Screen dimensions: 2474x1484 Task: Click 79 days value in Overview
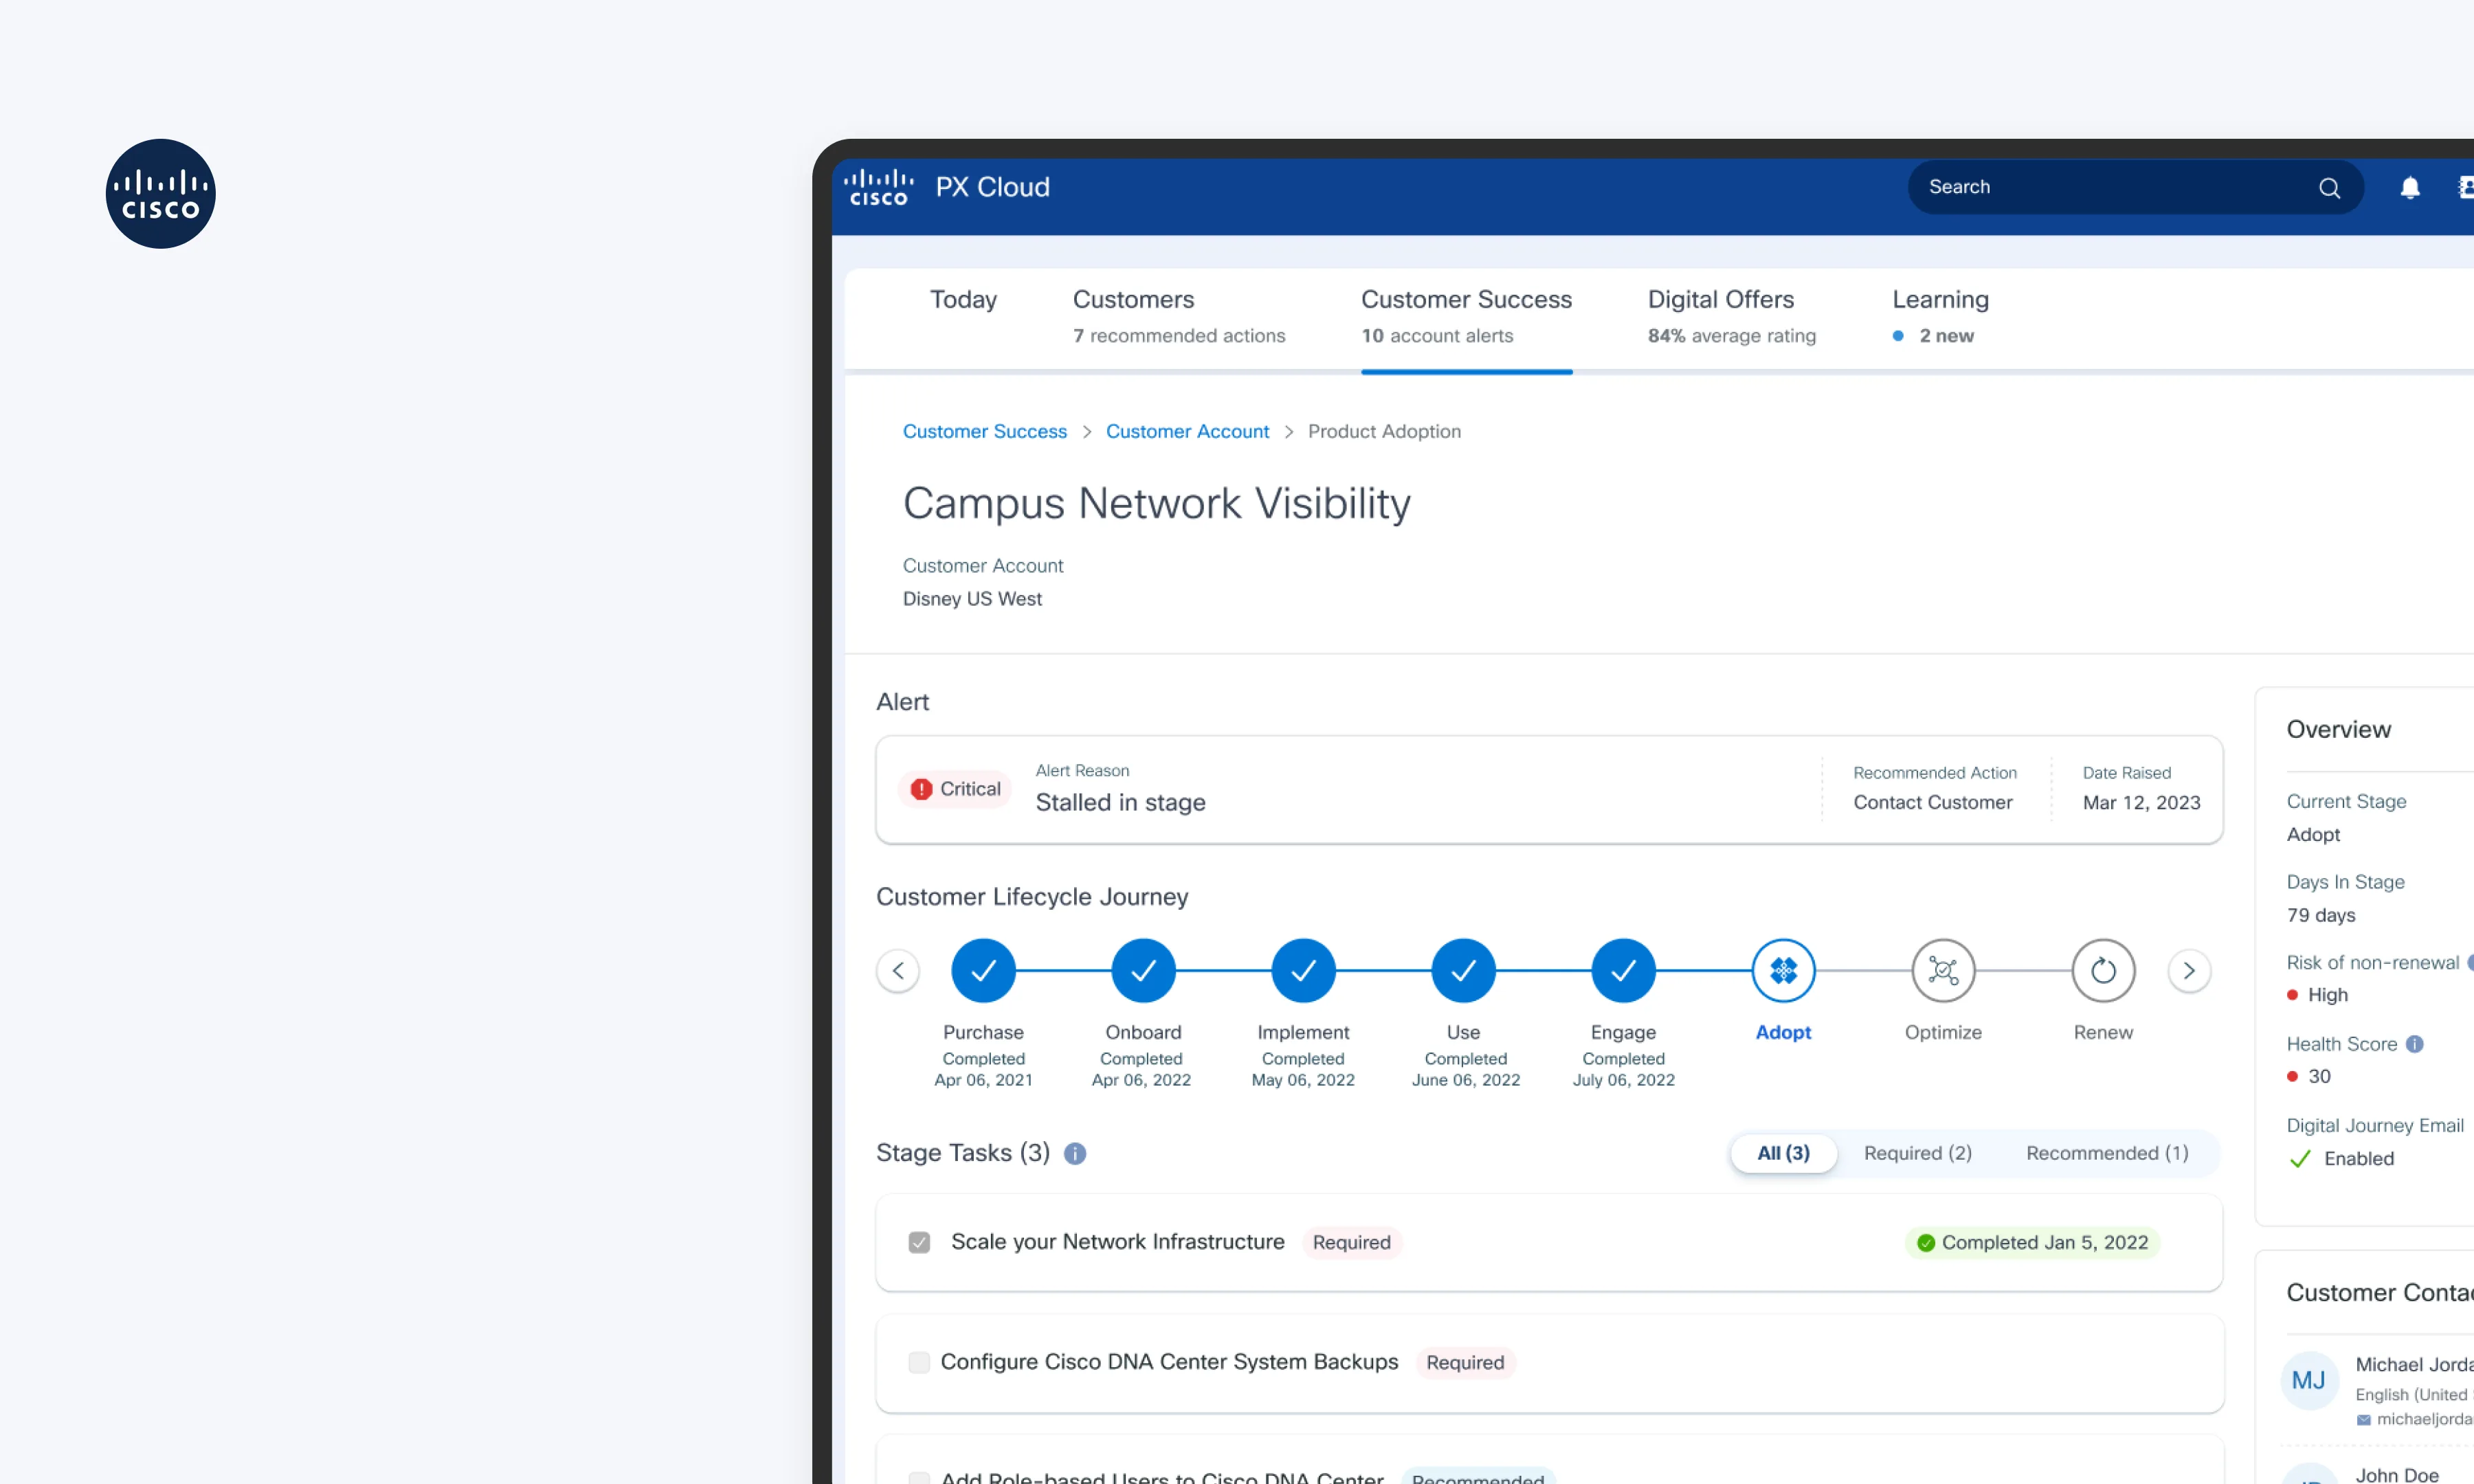pyautogui.click(x=2320, y=915)
